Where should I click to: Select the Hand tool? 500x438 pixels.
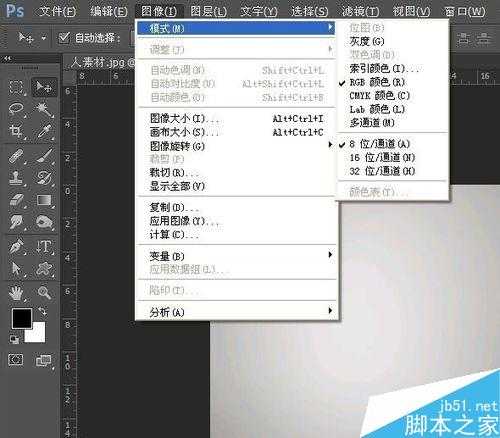[16, 292]
